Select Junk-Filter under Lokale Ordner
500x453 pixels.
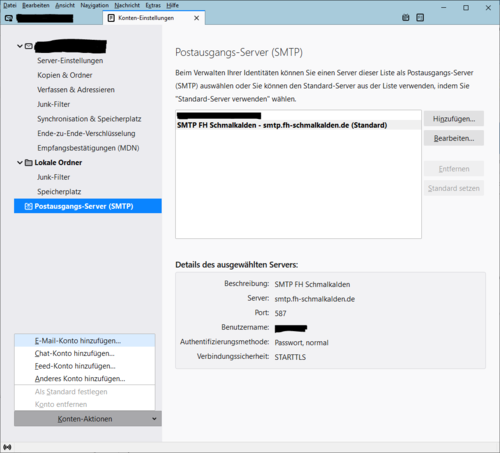[54, 177]
